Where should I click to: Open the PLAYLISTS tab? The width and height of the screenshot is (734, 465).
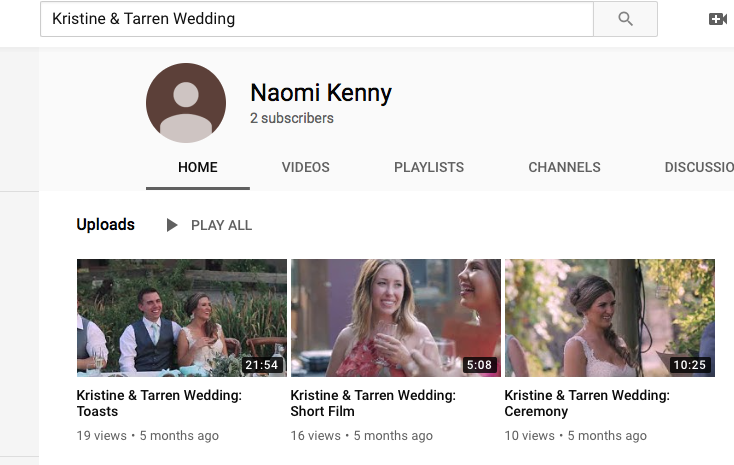pos(429,167)
